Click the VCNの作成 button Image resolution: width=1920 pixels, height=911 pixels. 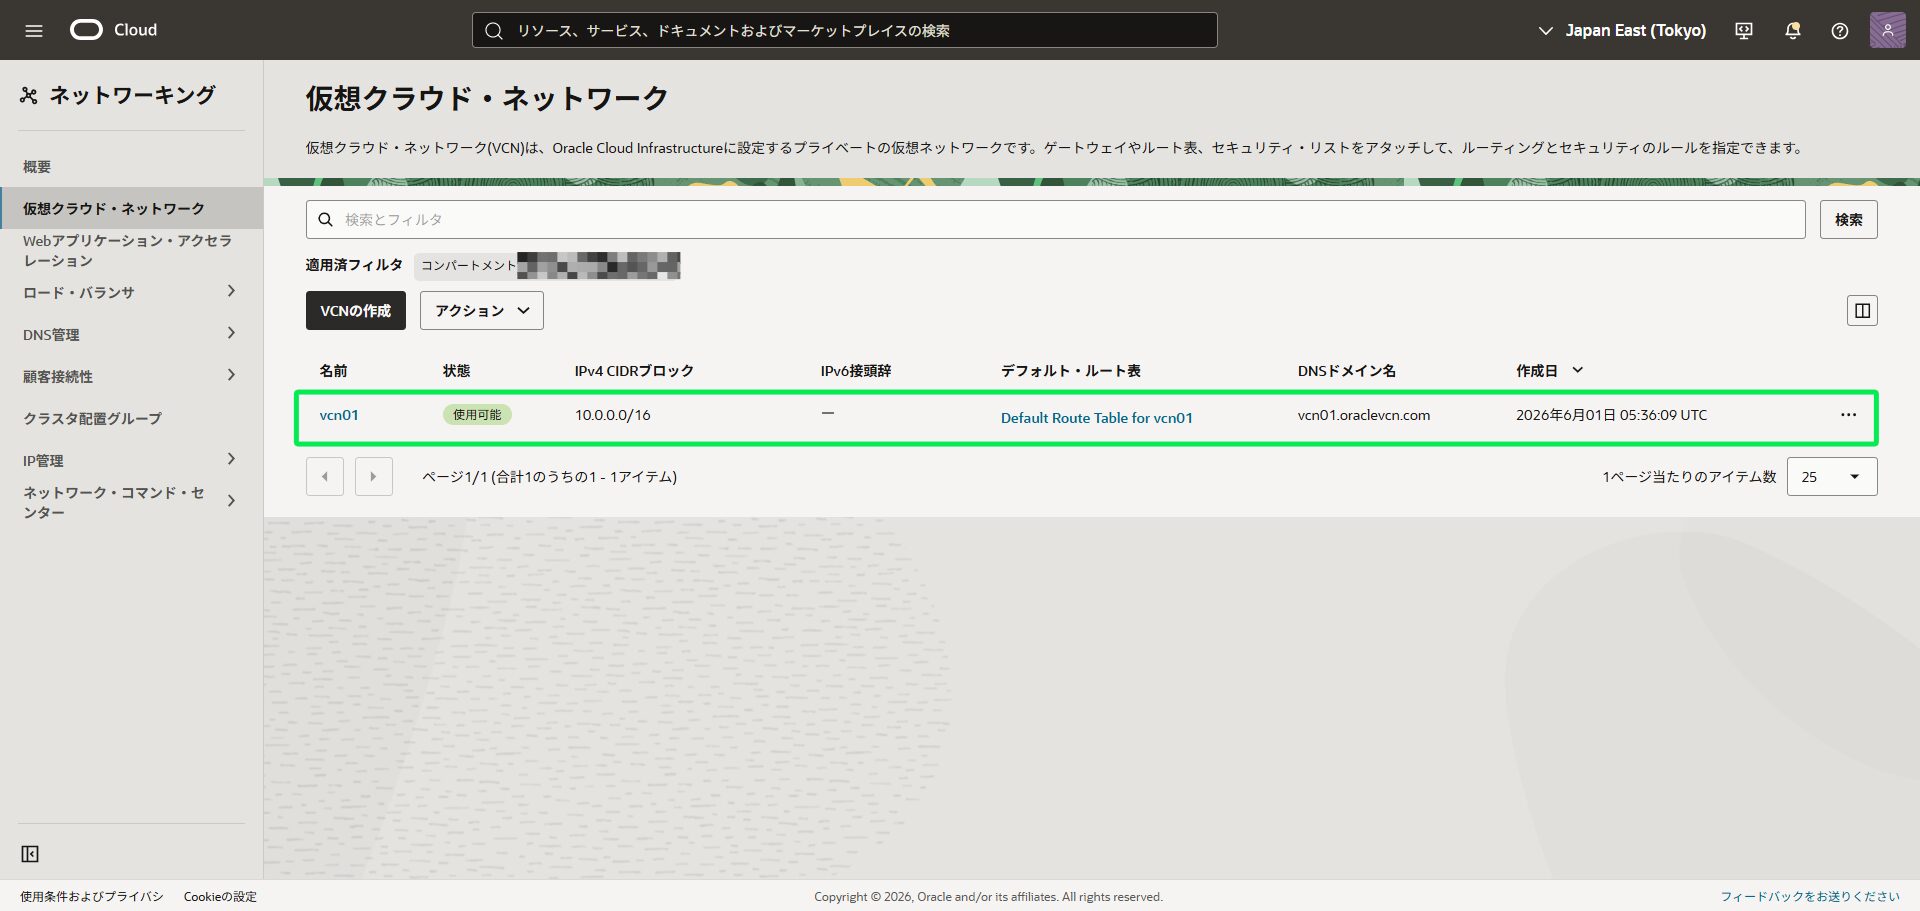point(356,311)
